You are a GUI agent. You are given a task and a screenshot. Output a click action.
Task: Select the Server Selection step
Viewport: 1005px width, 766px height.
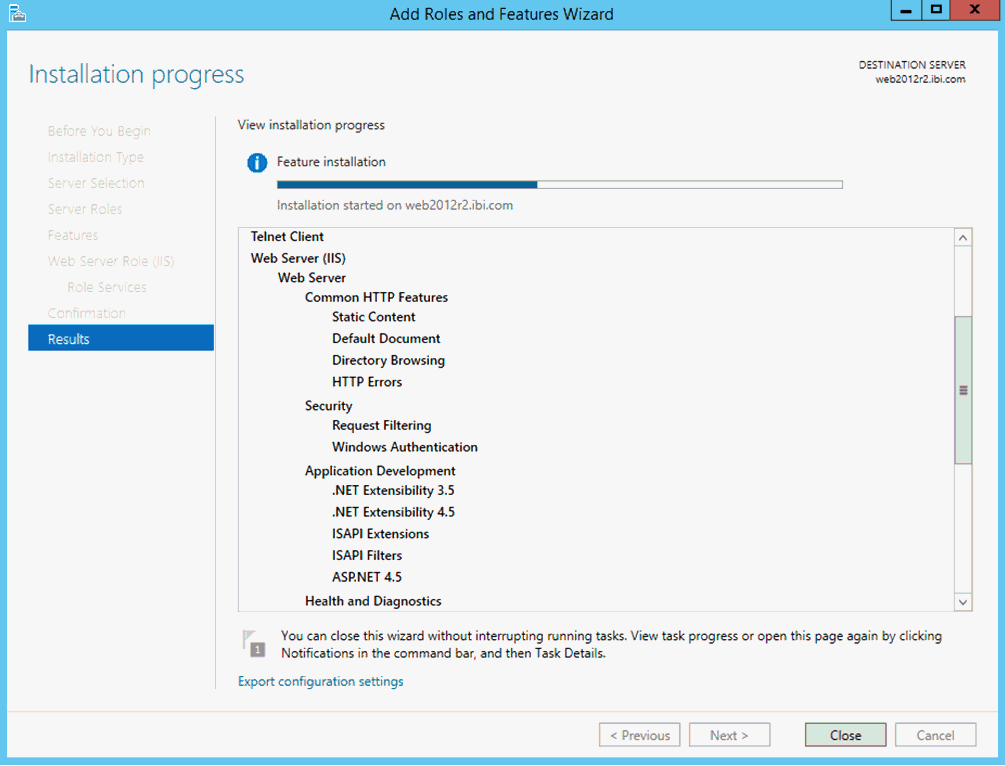(x=96, y=183)
